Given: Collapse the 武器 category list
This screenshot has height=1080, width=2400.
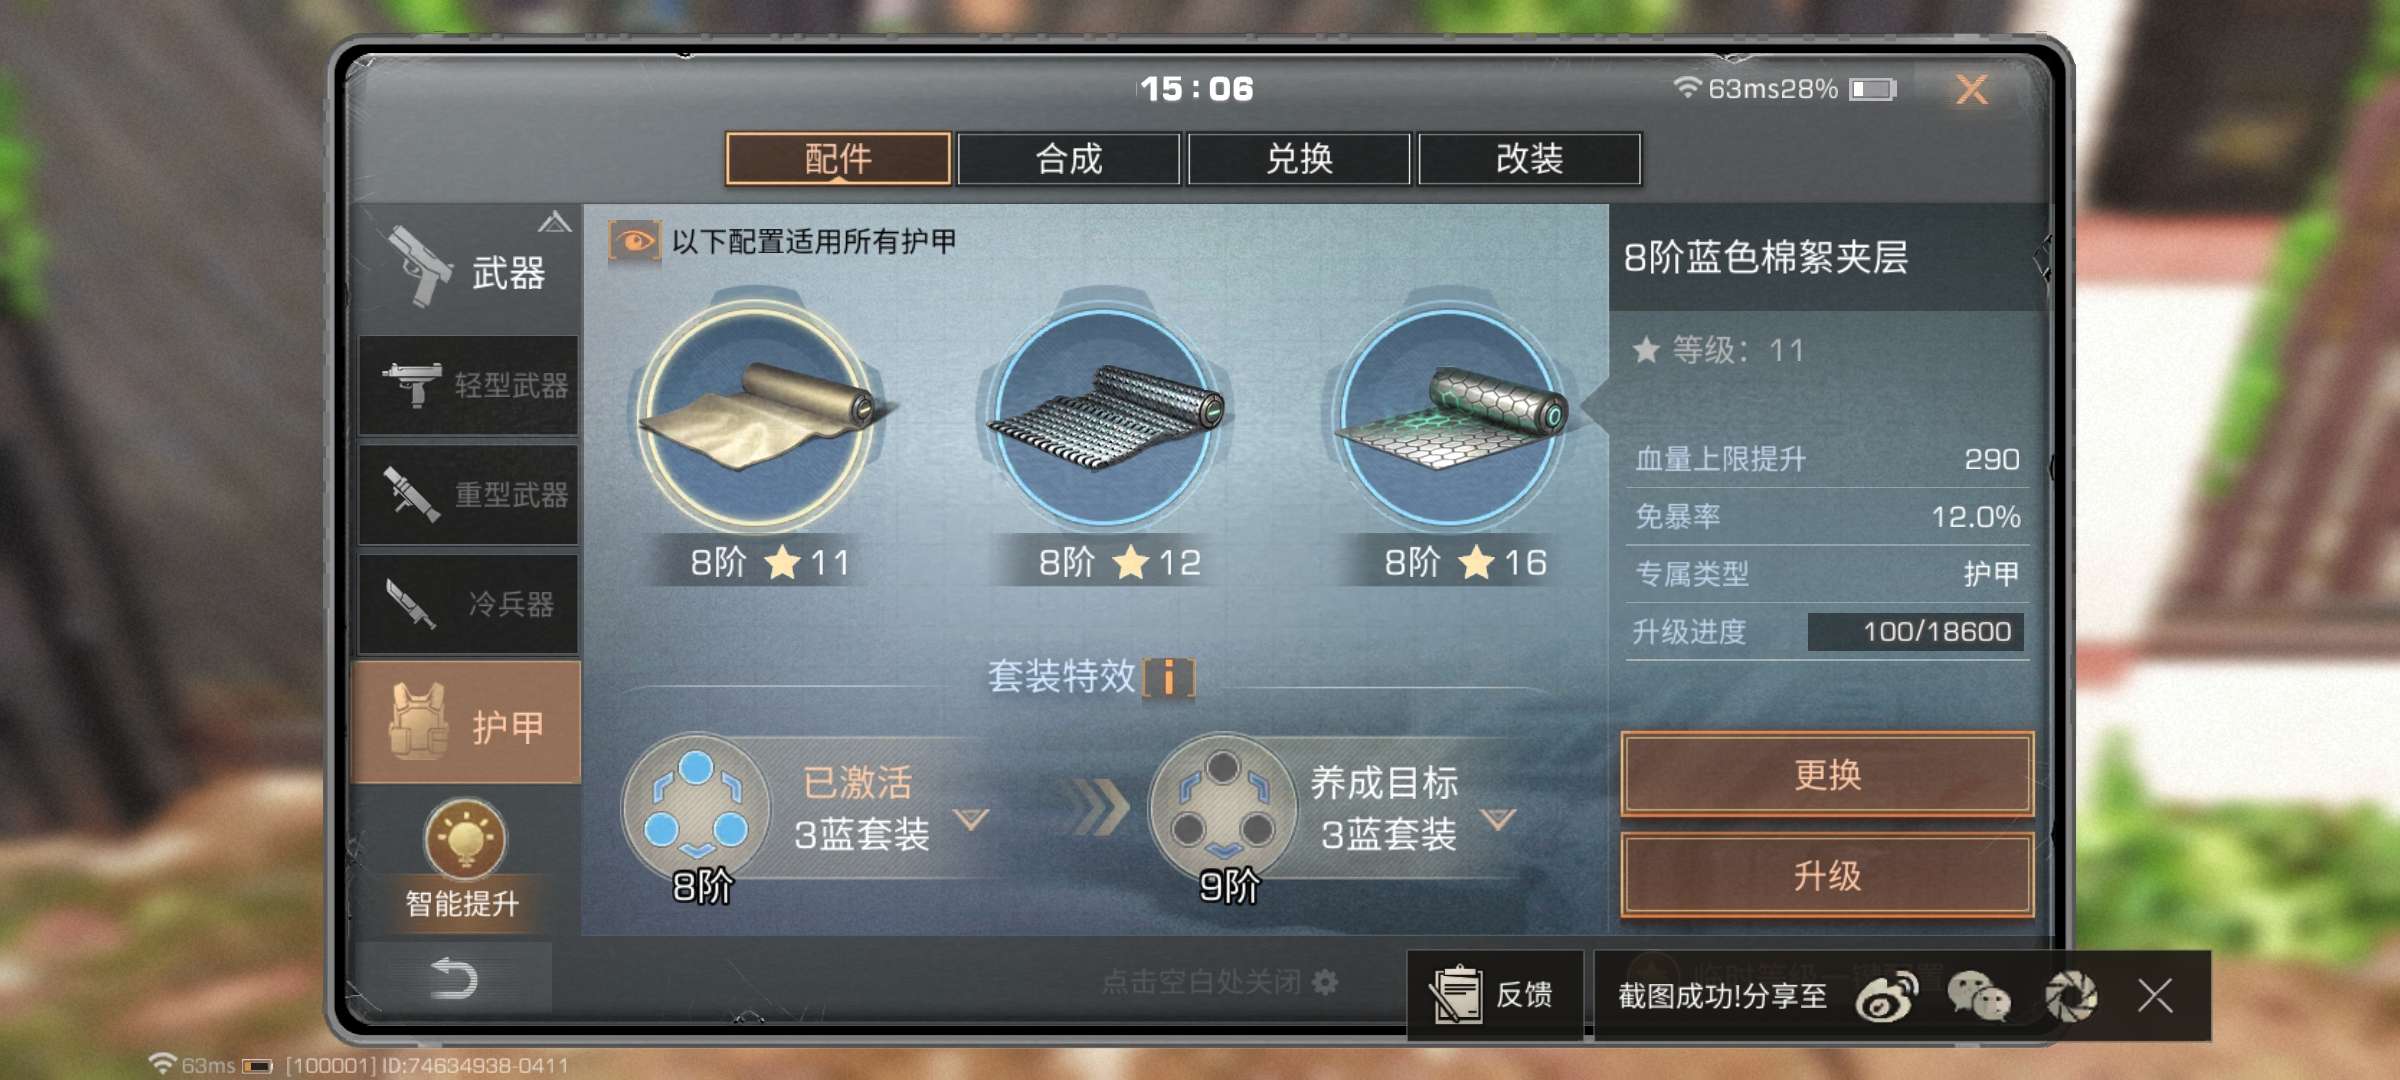Looking at the screenshot, I should 555,222.
